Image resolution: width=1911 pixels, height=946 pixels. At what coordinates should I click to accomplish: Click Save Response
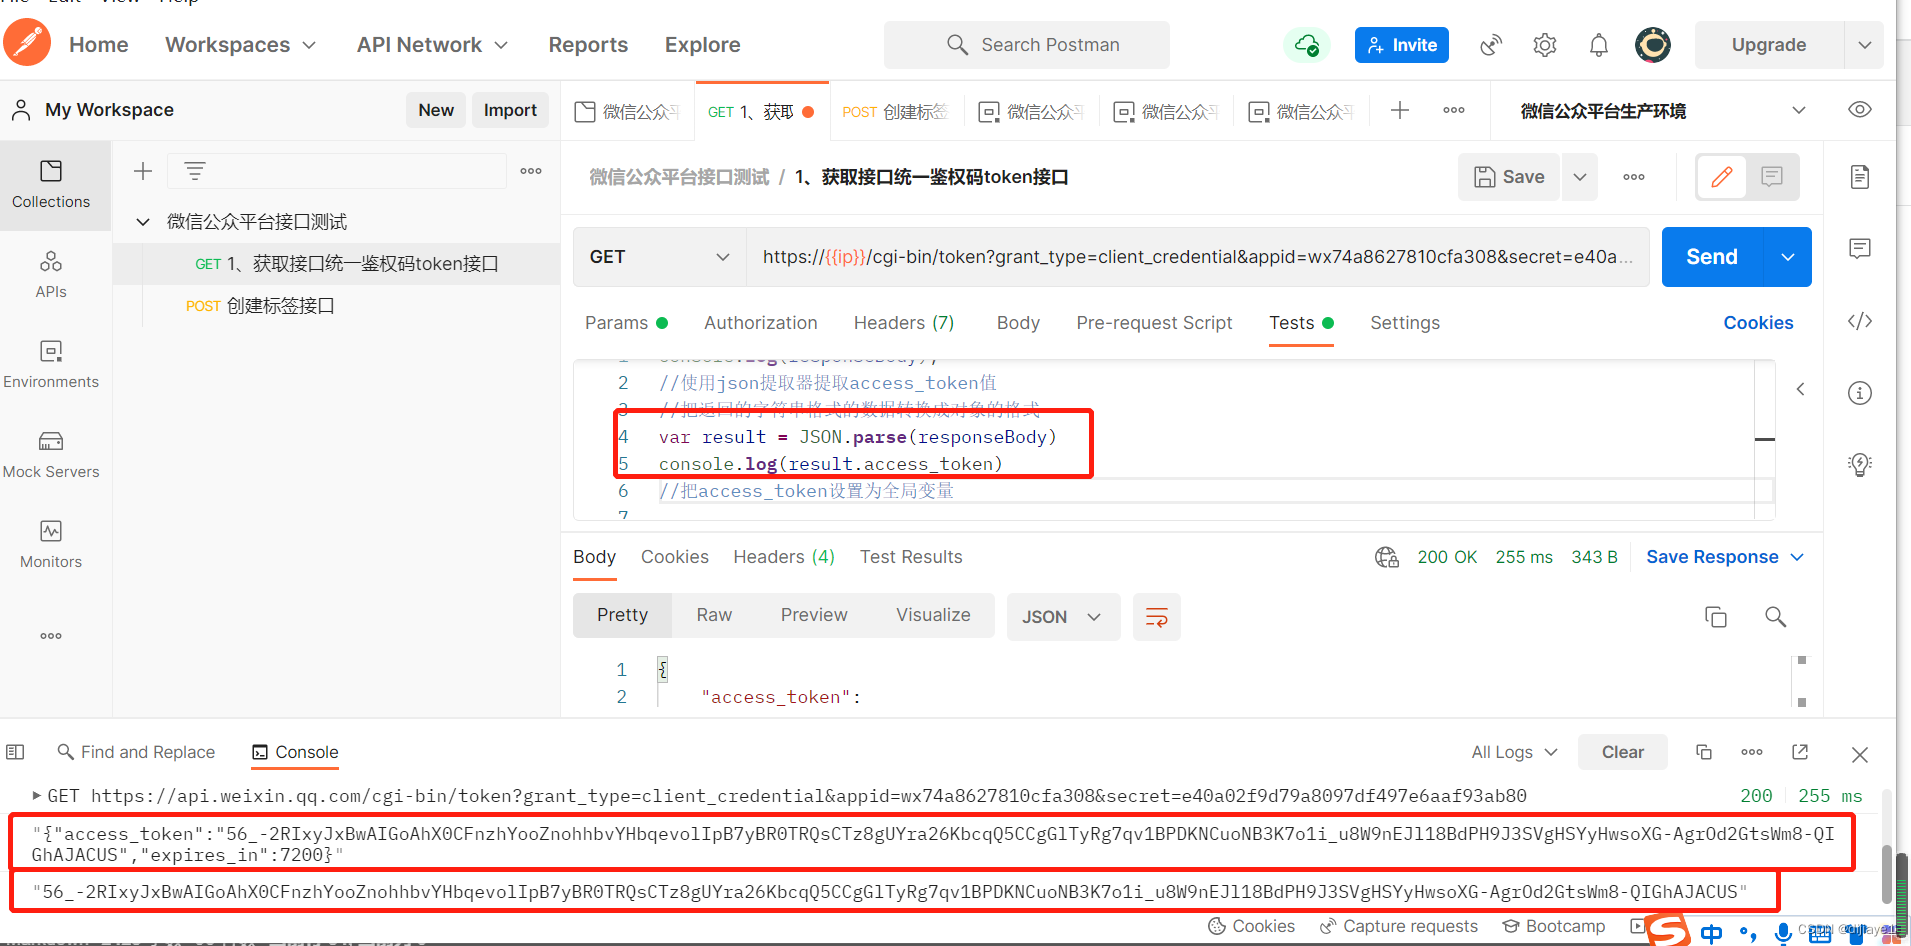click(1712, 557)
